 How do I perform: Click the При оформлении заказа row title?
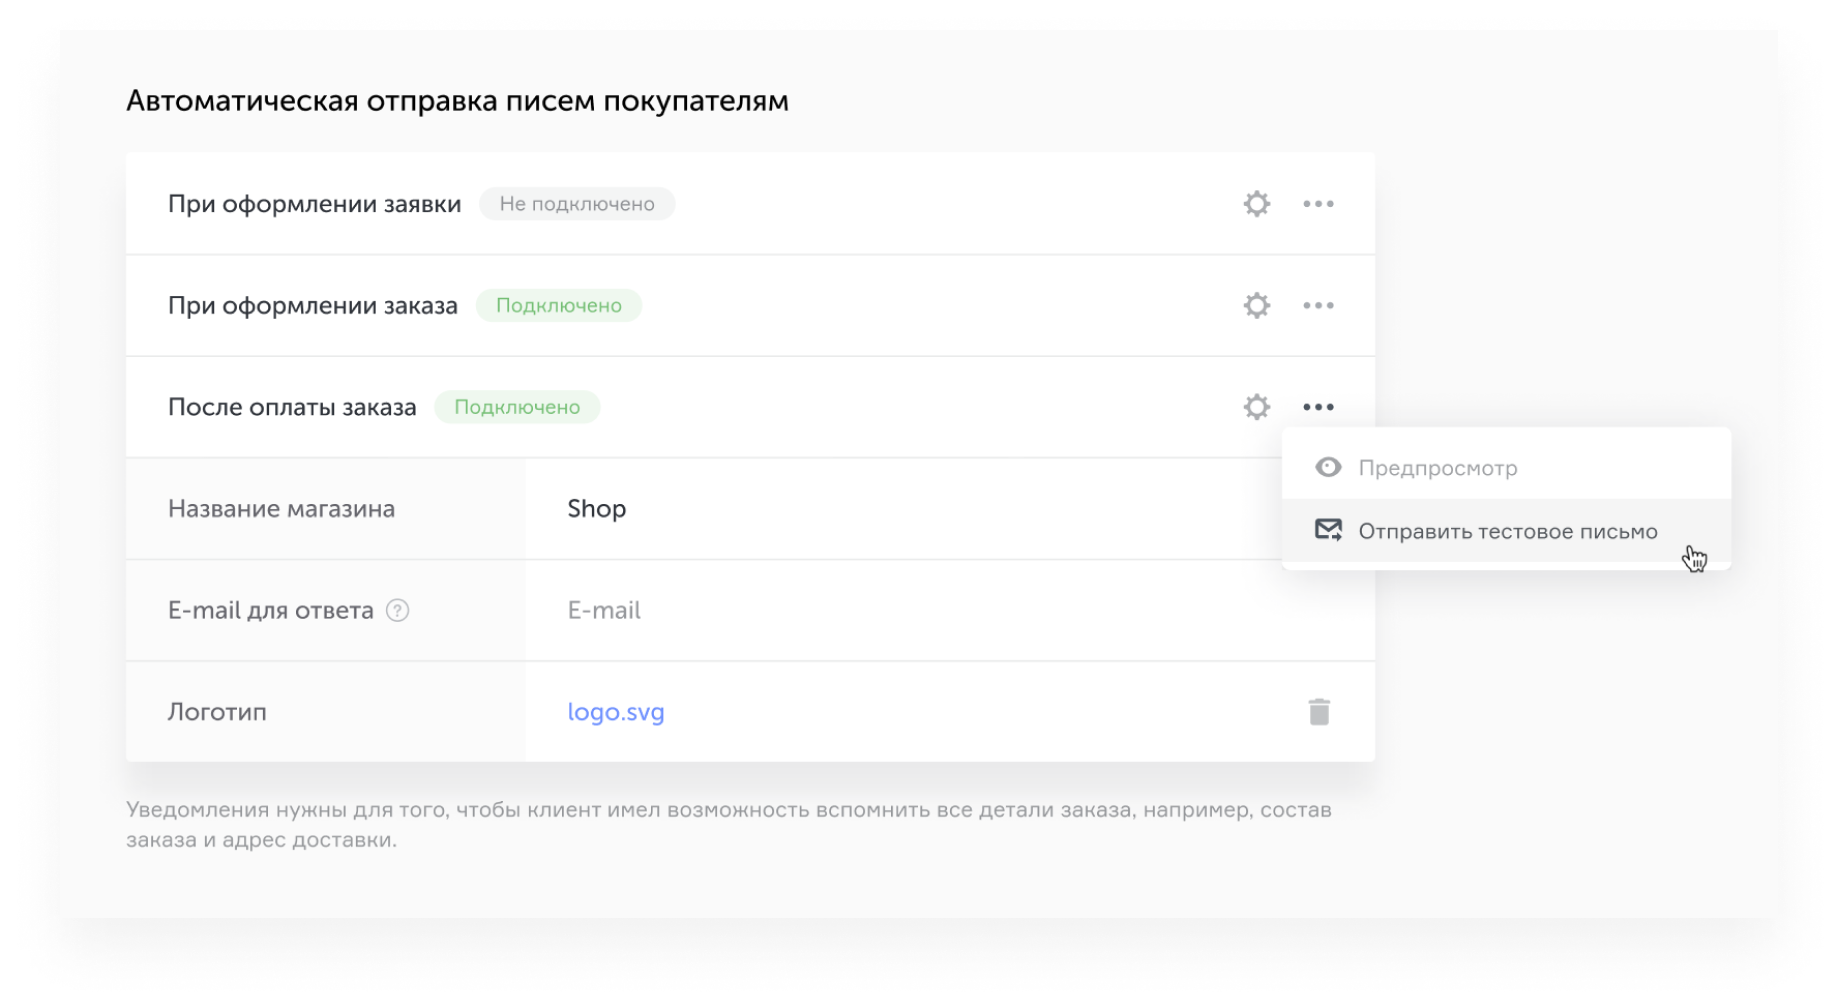coord(312,306)
